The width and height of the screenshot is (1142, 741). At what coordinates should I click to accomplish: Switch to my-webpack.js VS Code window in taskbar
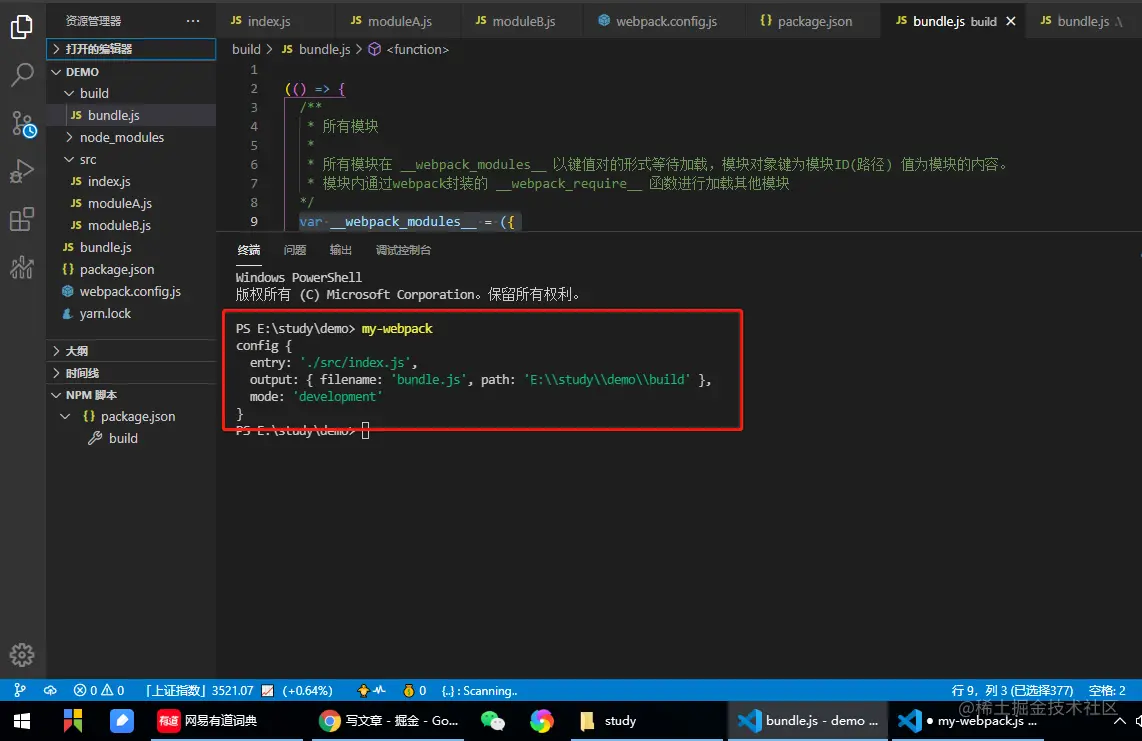pyautogui.click(x=967, y=721)
